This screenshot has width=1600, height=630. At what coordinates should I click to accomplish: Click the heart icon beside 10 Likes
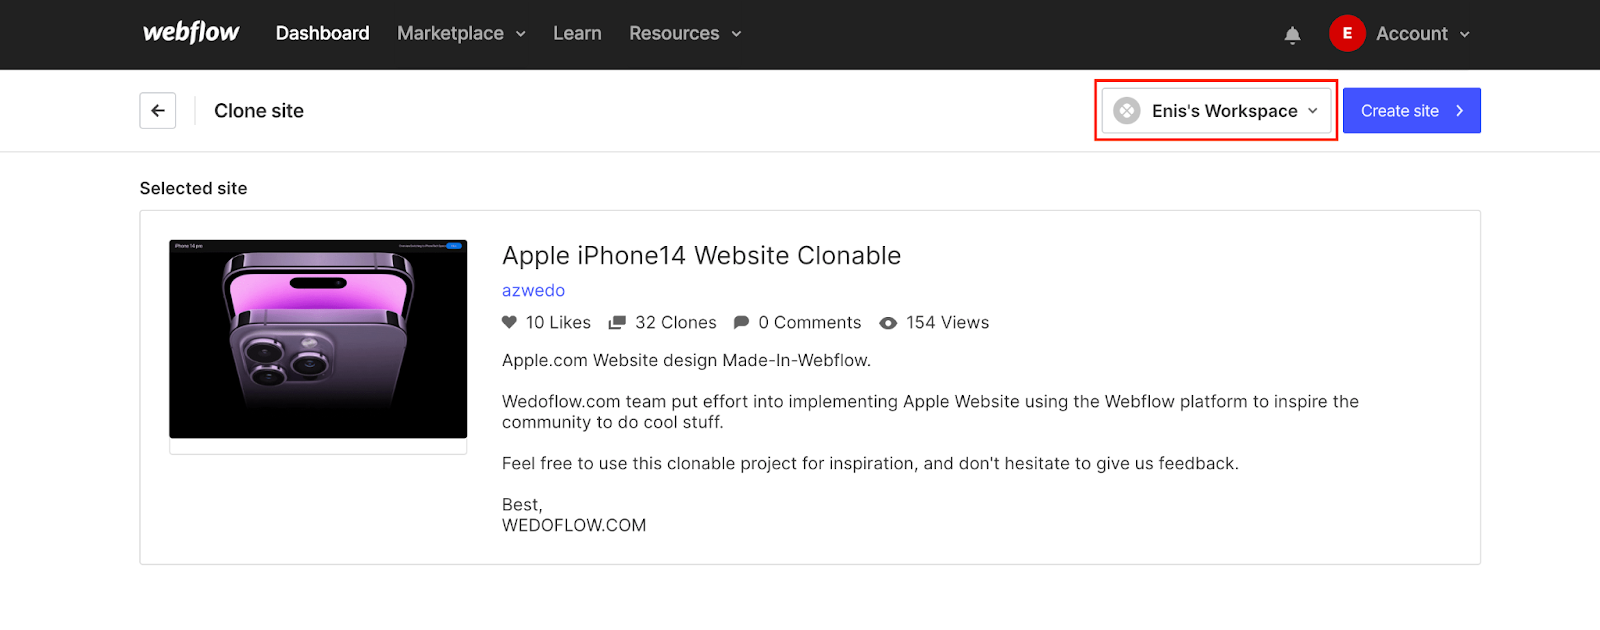[x=509, y=322]
